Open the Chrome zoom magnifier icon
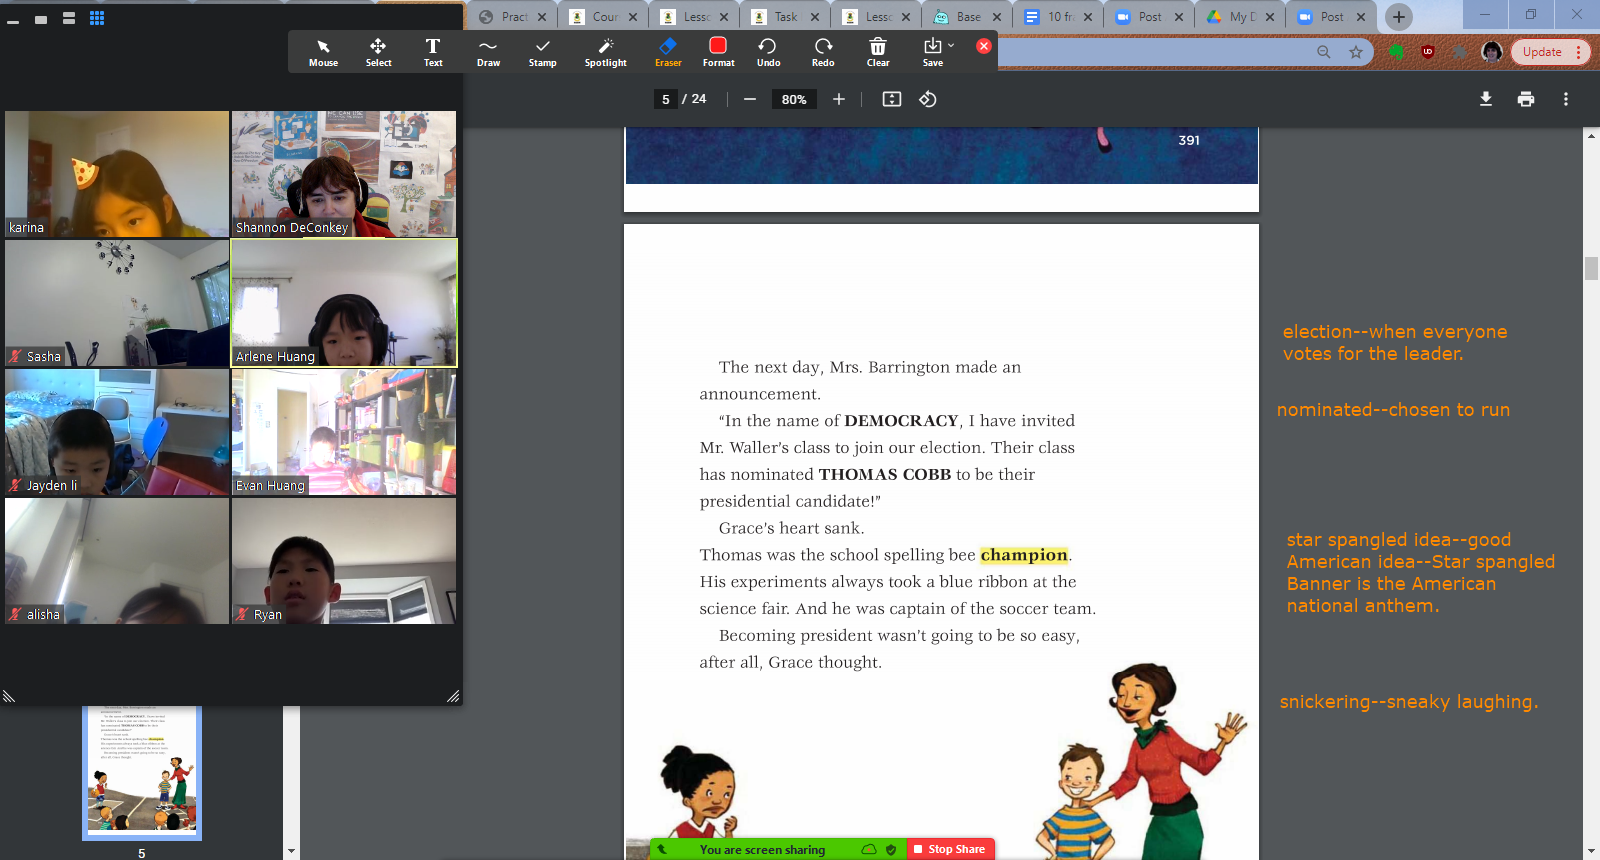Viewport: 1600px width, 860px height. point(1324,52)
